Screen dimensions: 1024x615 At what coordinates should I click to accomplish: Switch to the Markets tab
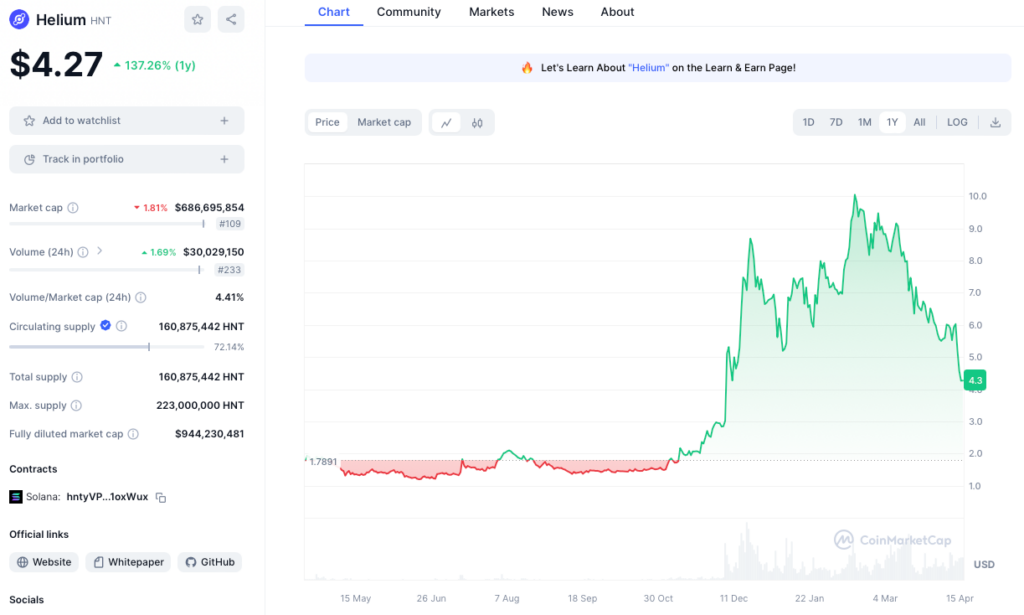(491, 12)
